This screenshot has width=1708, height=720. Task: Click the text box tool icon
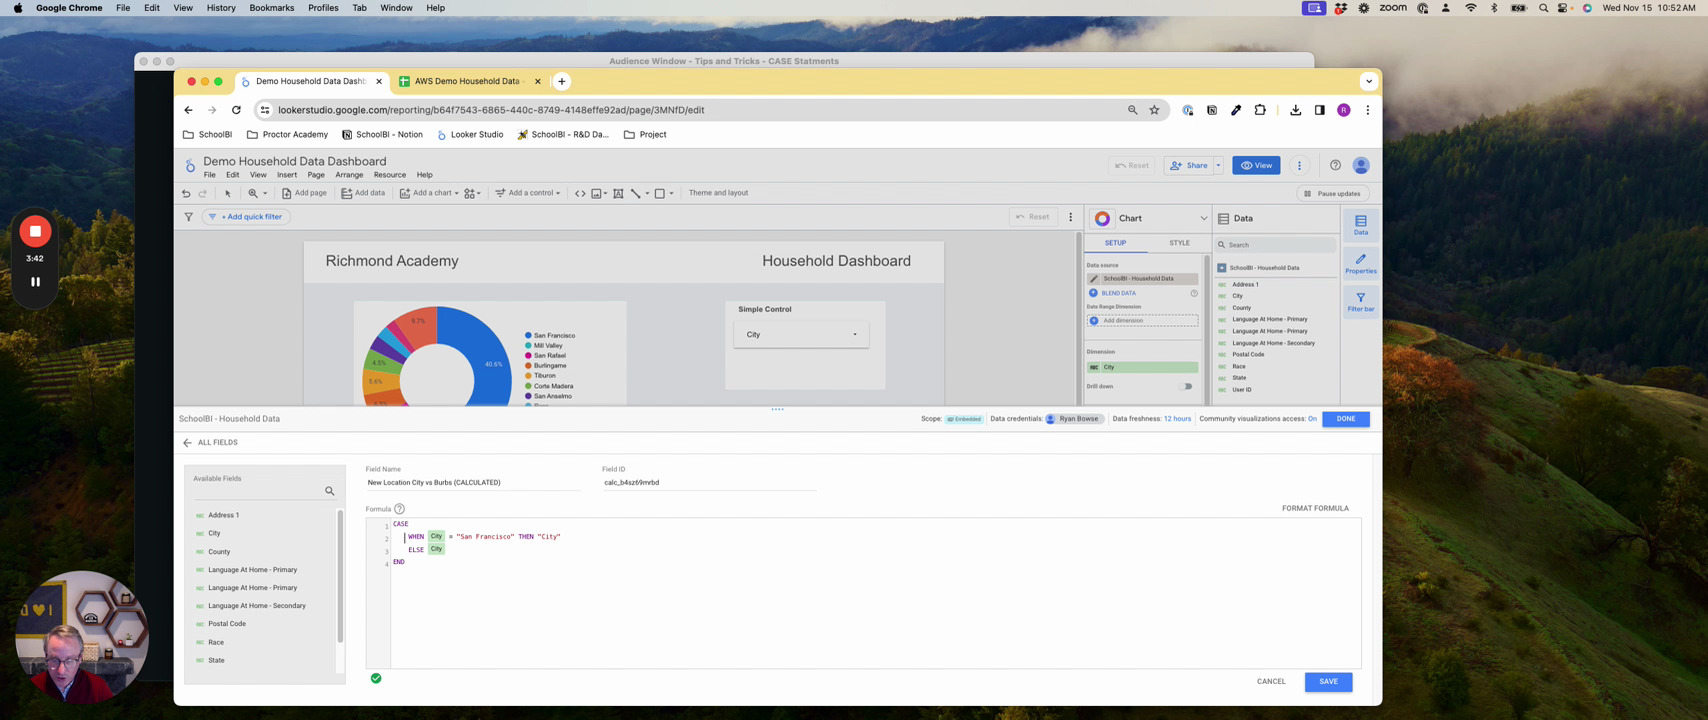(618, 193)
